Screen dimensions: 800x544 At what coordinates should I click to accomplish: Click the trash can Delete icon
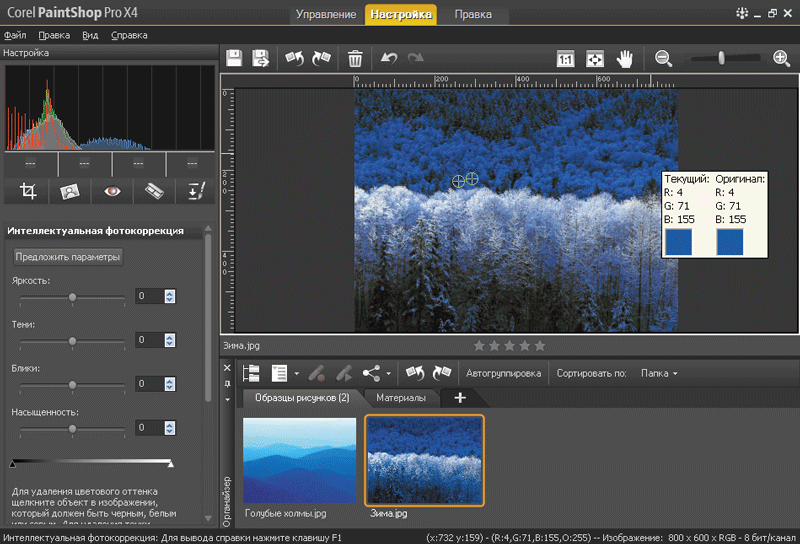tap(355, 58)
